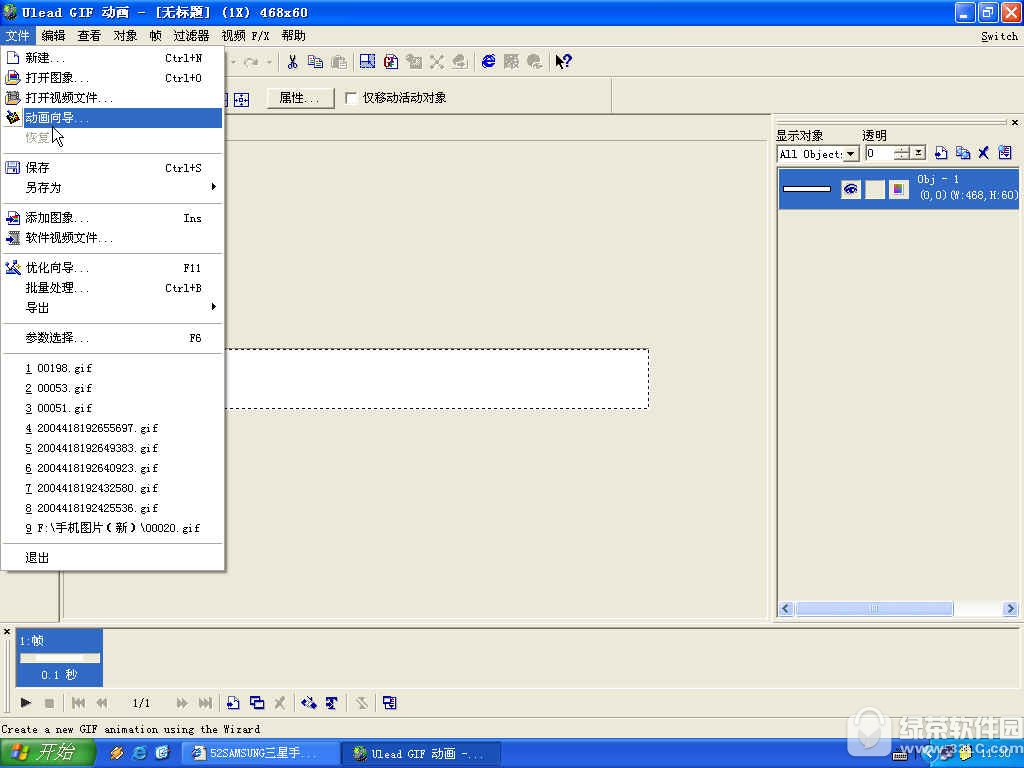The image size is (1024, 768).
Task: Toggle Obj-1 eye visibility icon
Action: coord(850,189)
